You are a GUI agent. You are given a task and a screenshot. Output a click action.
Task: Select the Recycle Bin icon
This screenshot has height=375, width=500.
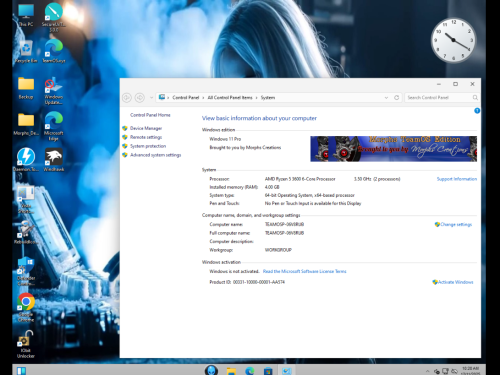pyautogui.click(x=26, y=52)
